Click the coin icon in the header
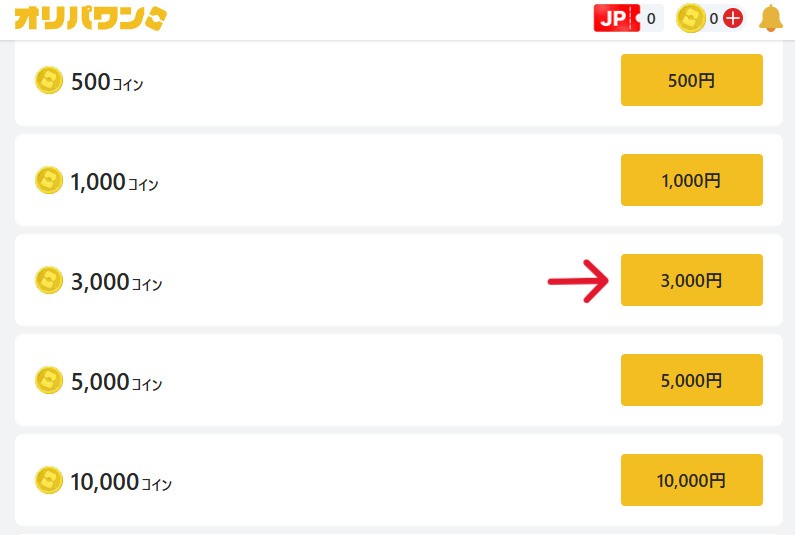Screen dimensions: 795x535 click(691, 18)
